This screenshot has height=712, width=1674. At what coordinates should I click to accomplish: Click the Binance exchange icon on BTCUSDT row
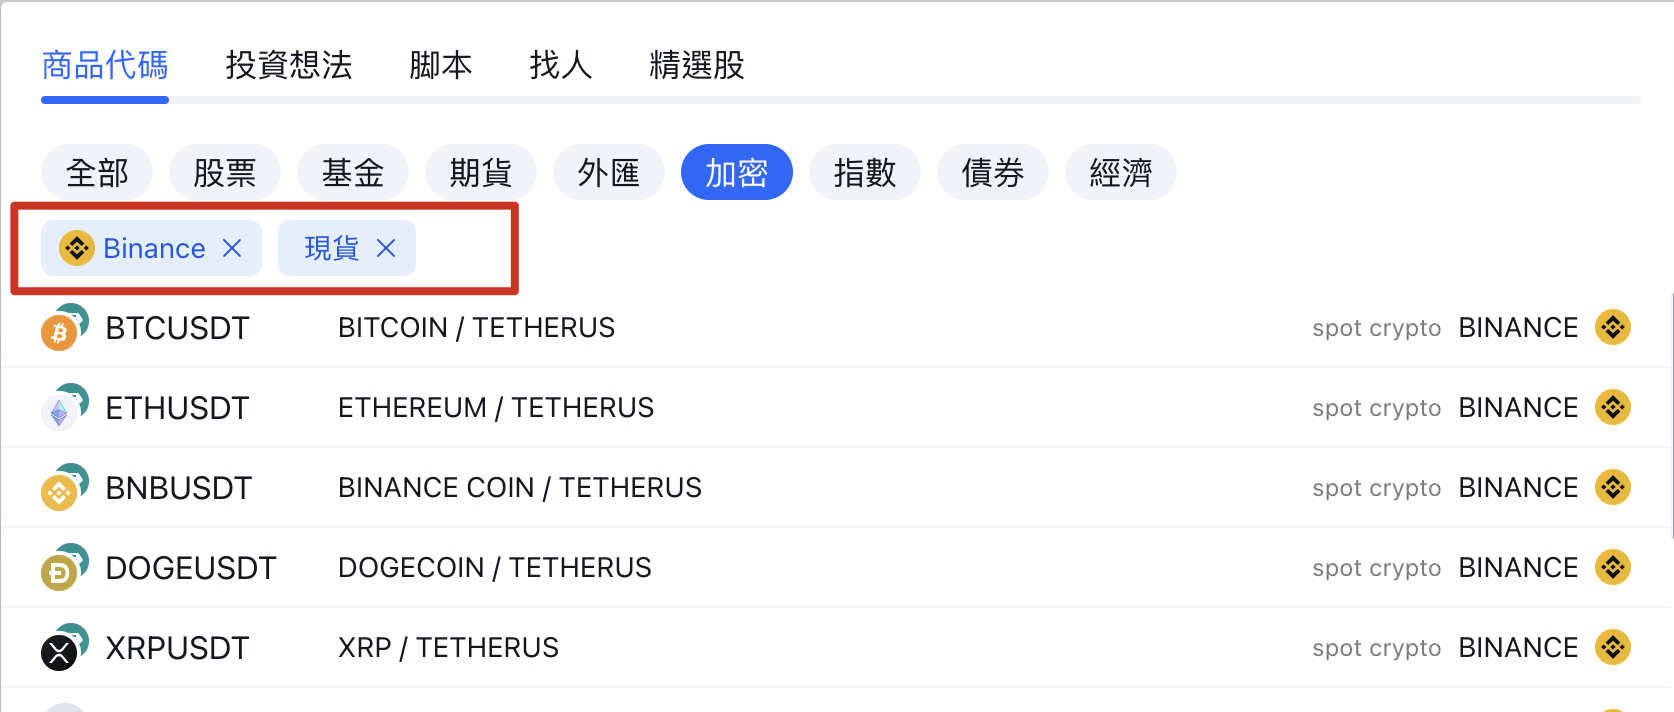click(x=1613, y=327)
